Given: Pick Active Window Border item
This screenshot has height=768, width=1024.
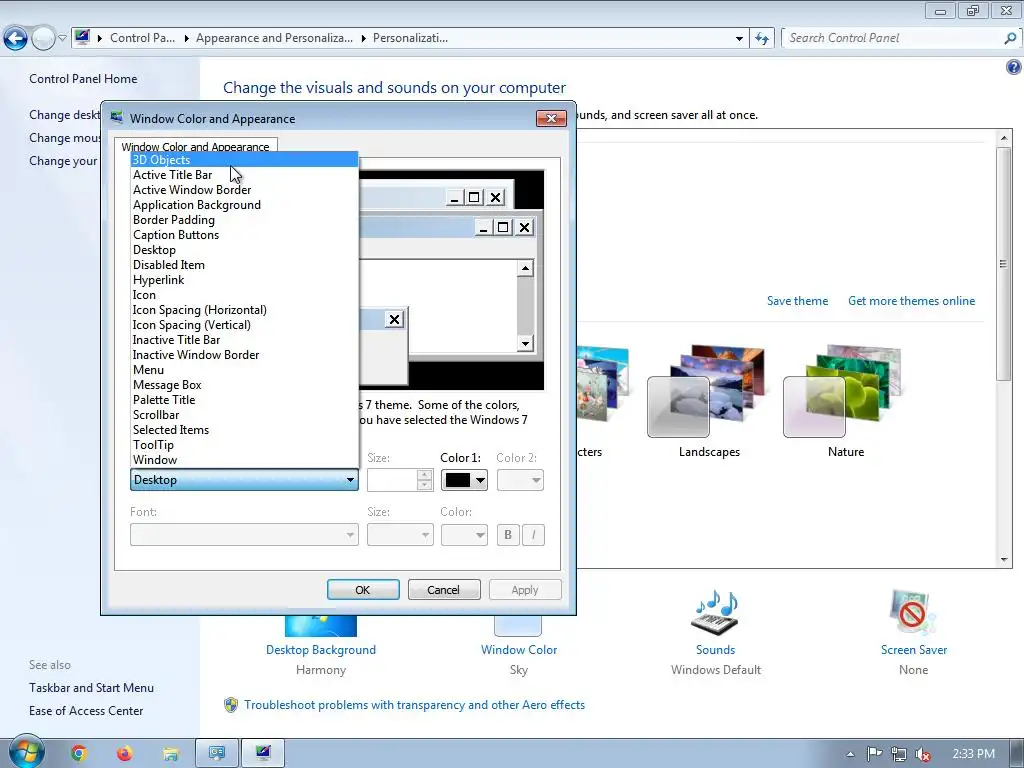Looking at the screenshot, I should (244, 189).
